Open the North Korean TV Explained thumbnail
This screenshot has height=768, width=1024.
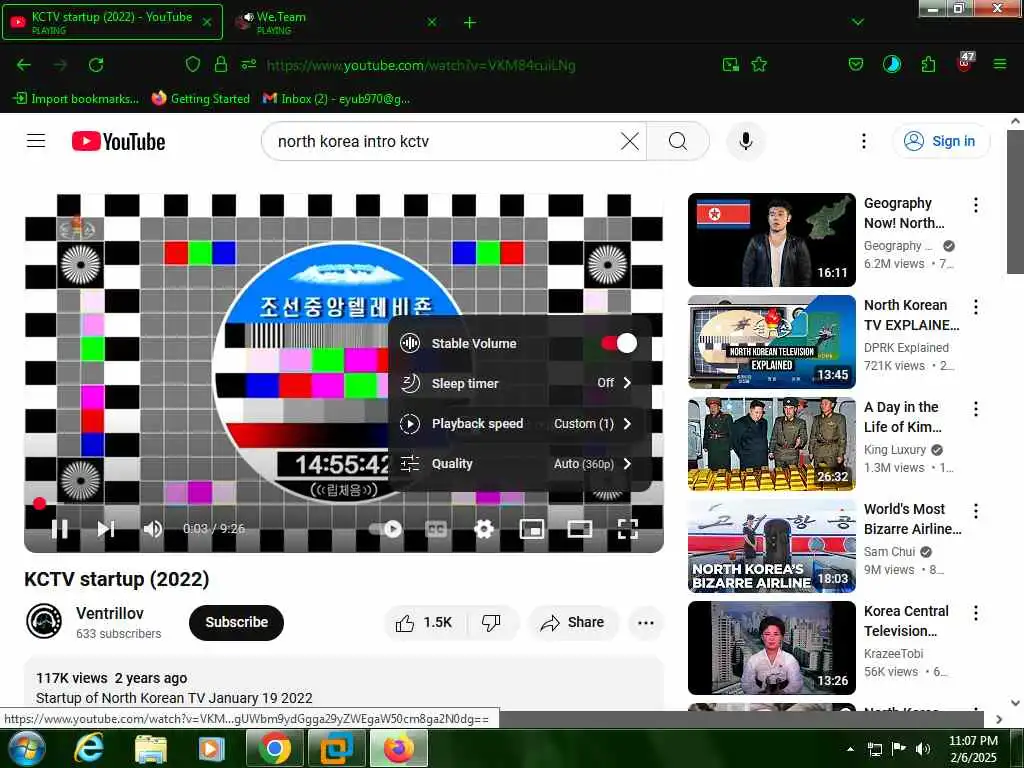coord(772,342)
